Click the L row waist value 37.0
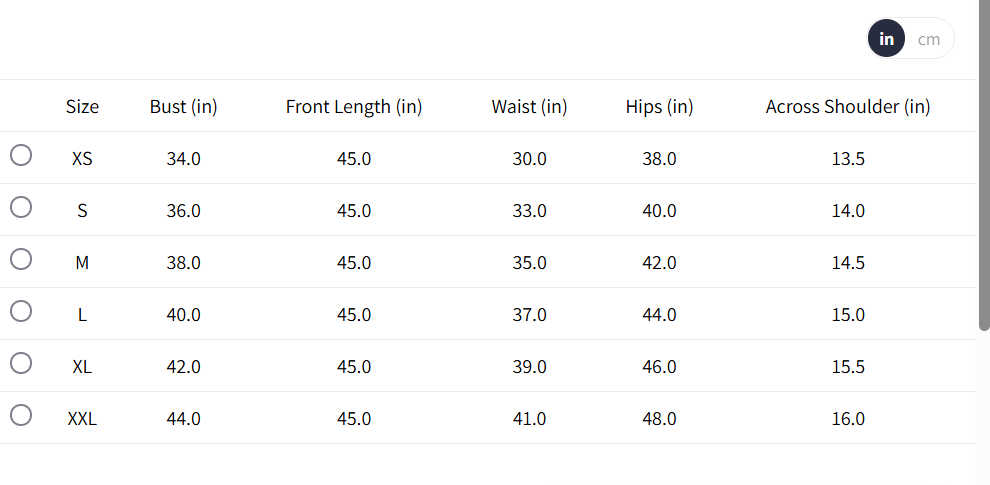Screen dimensions: 990x485 coord(529,314)
